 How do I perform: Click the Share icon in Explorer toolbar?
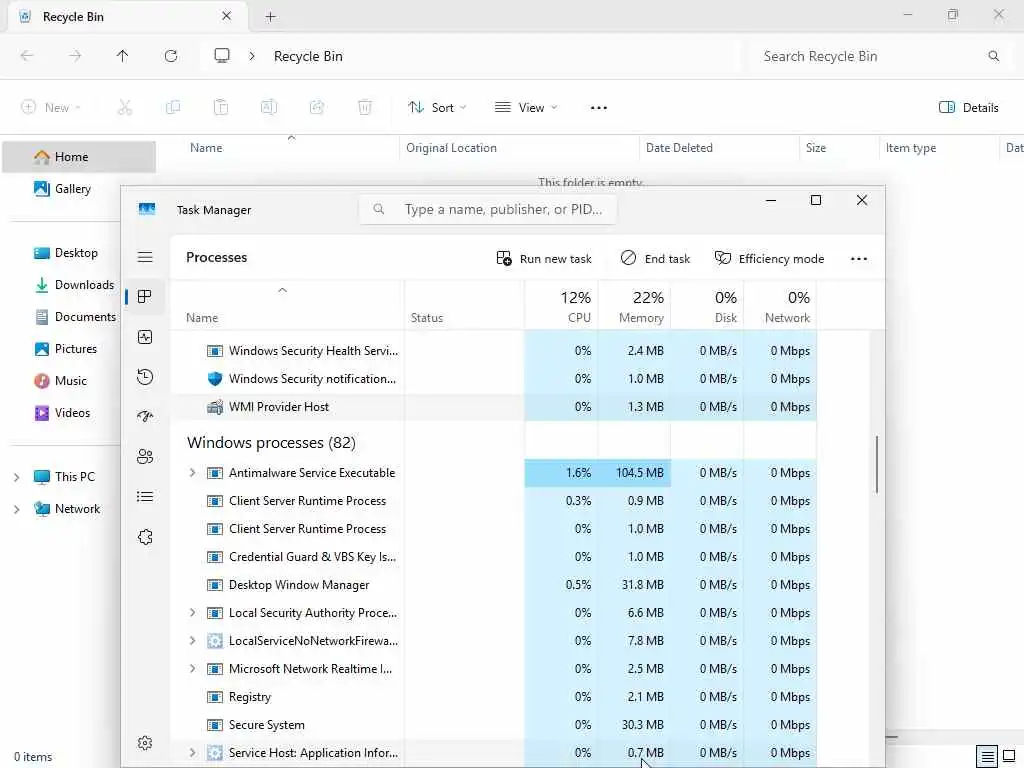coord(317,108)
